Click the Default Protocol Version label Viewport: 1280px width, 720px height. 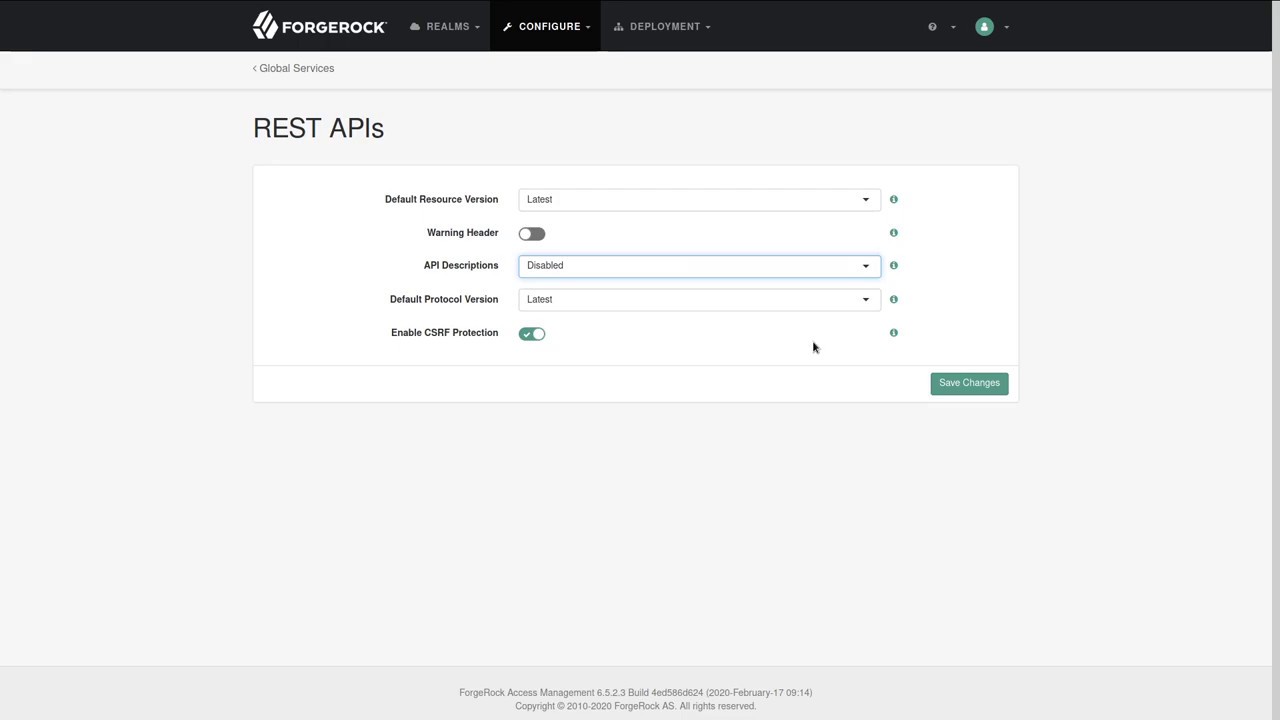[x=444, y=300]
